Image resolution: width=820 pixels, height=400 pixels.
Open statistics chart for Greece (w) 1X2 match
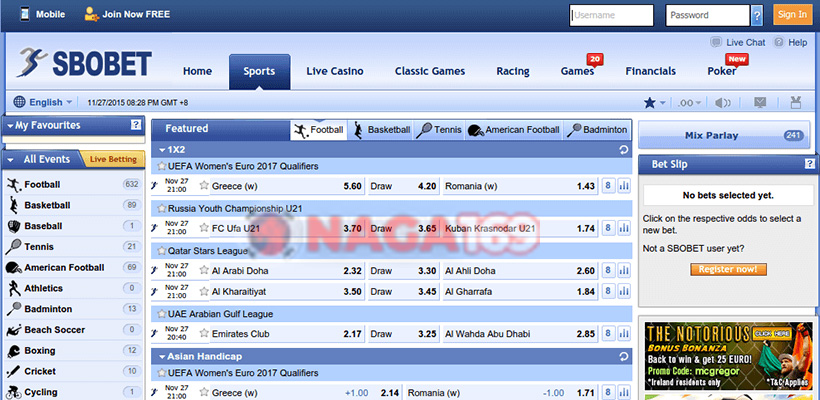coord(624,186)
